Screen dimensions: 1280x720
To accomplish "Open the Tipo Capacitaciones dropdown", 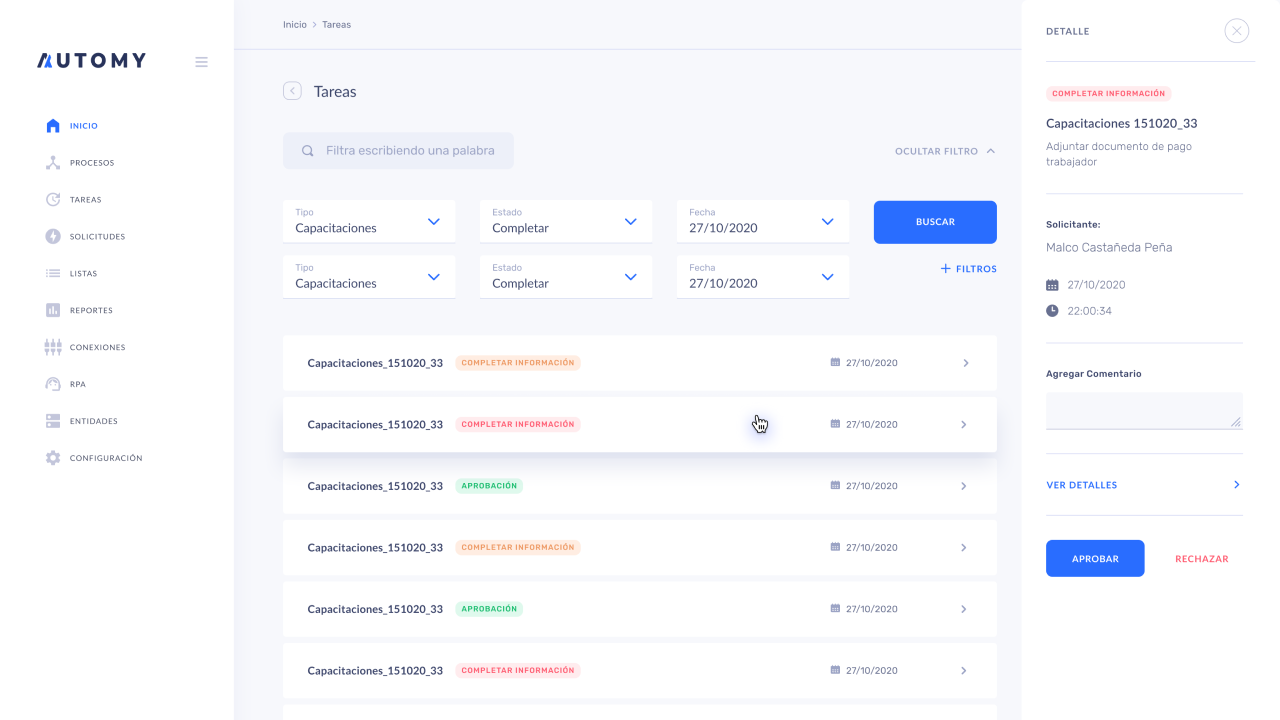I will 368,221.
